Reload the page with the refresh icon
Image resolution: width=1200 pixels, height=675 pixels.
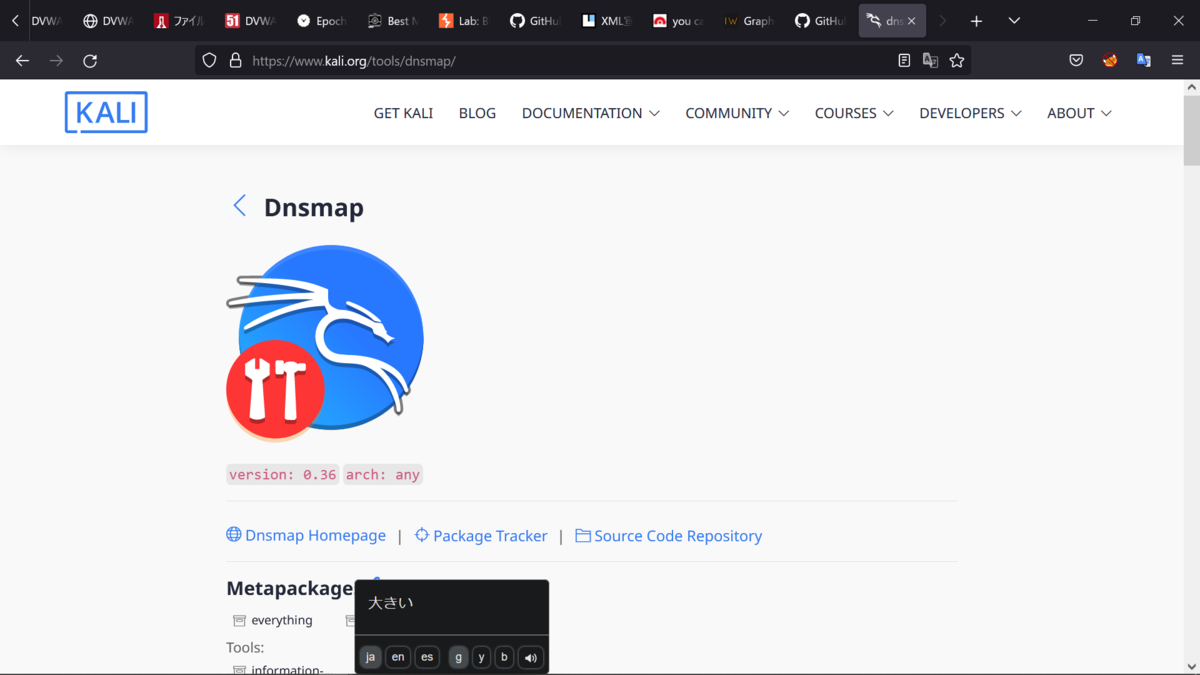tap(90, 61)
